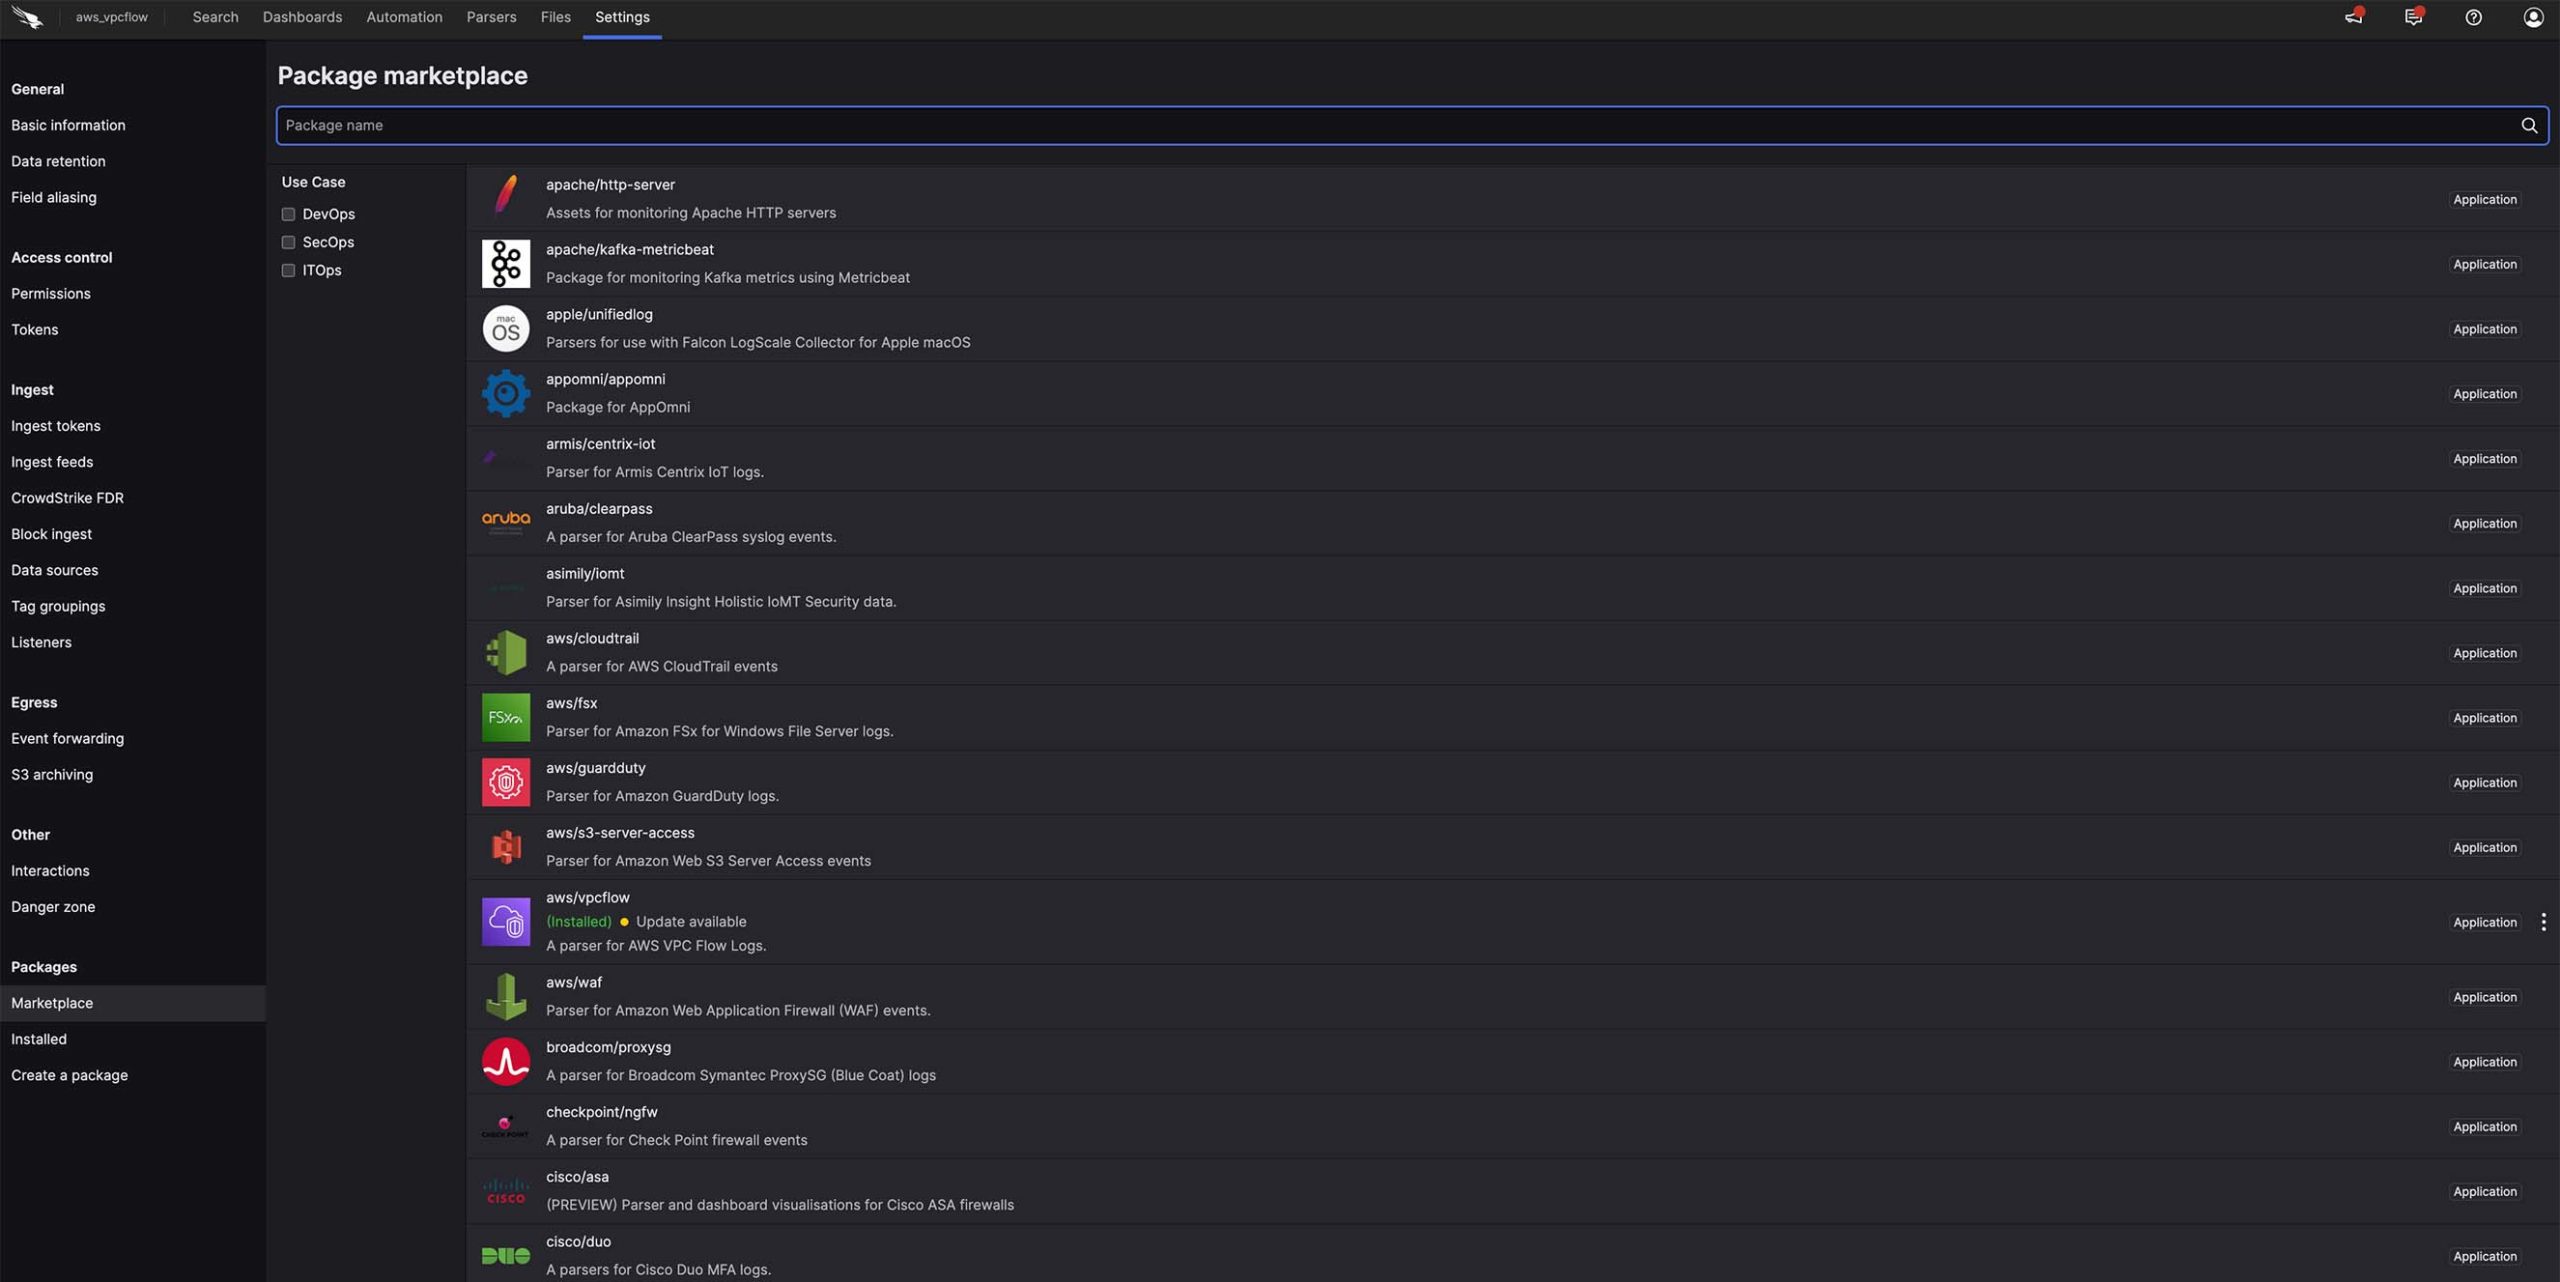Open the announcements megaphone icon
This screenshot has height=1282, width=2560.
coord(2354,17)
